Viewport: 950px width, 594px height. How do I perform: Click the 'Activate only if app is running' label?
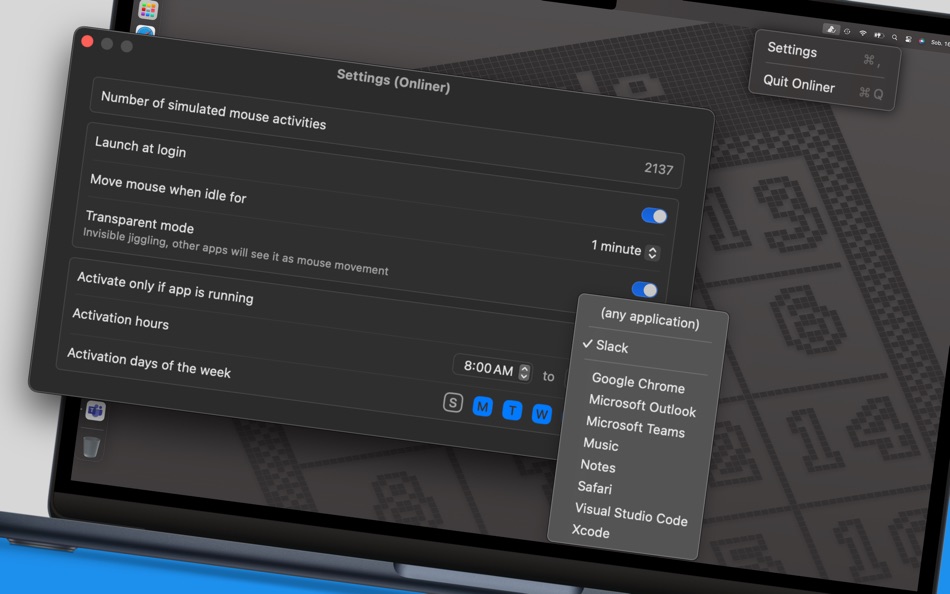(165, 288)
